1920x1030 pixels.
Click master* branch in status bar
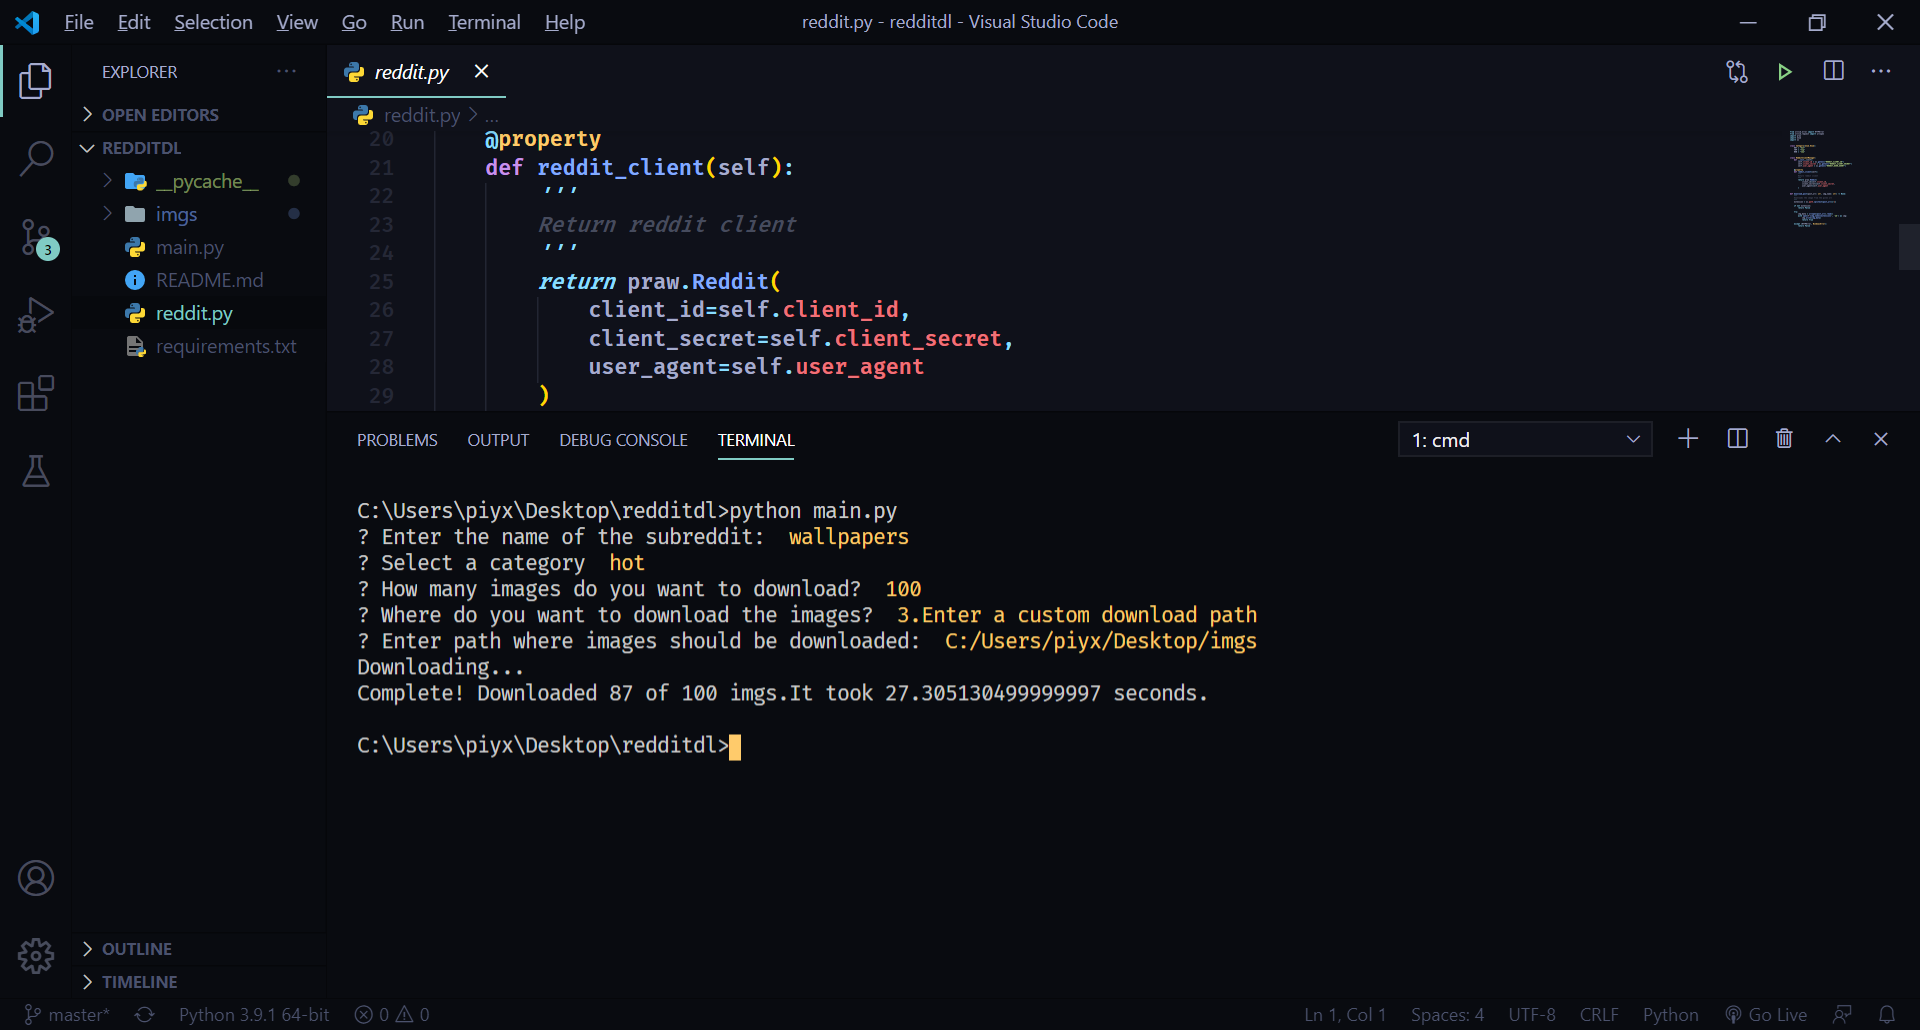66,1015
